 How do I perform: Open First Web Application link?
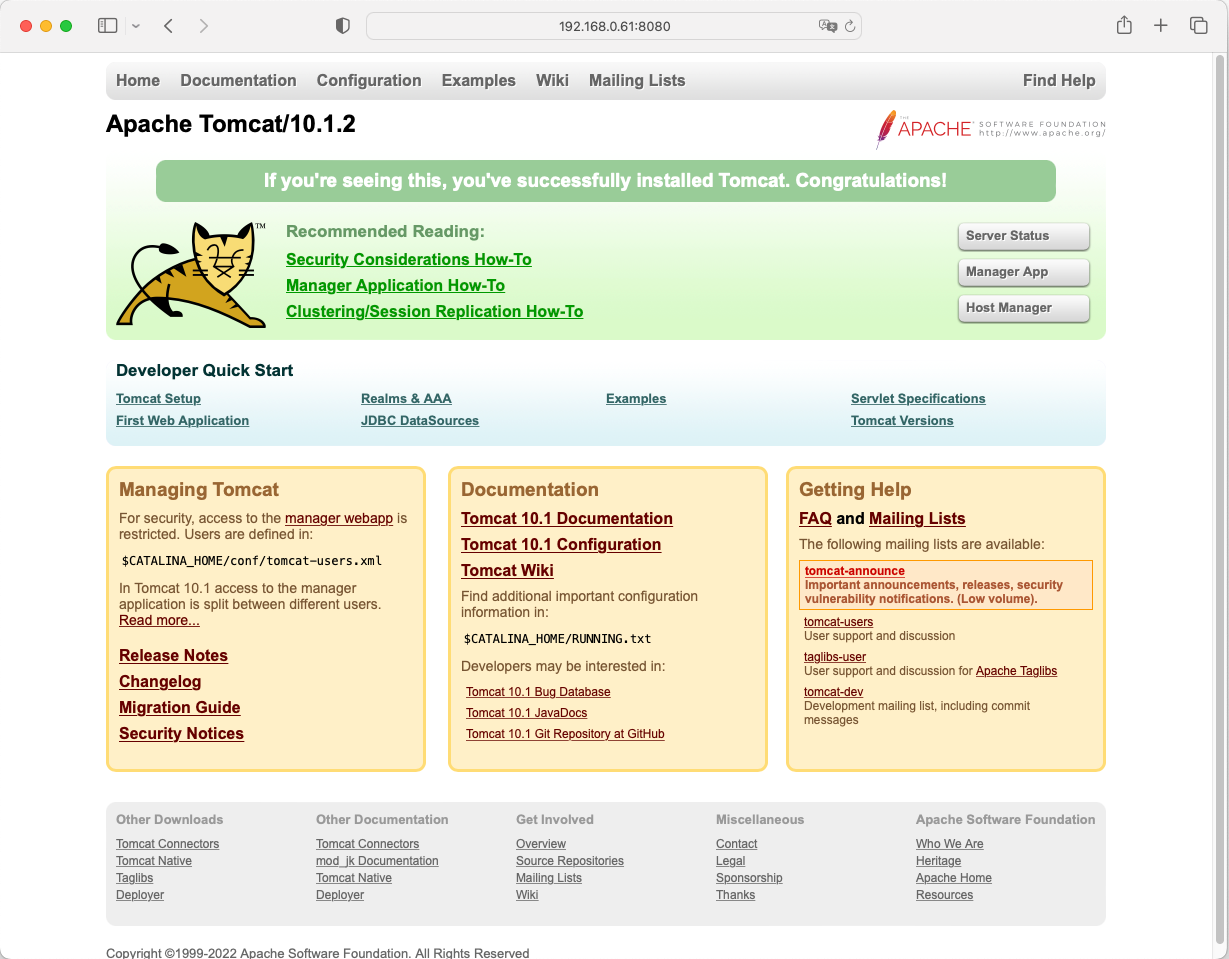click(182, 420)
